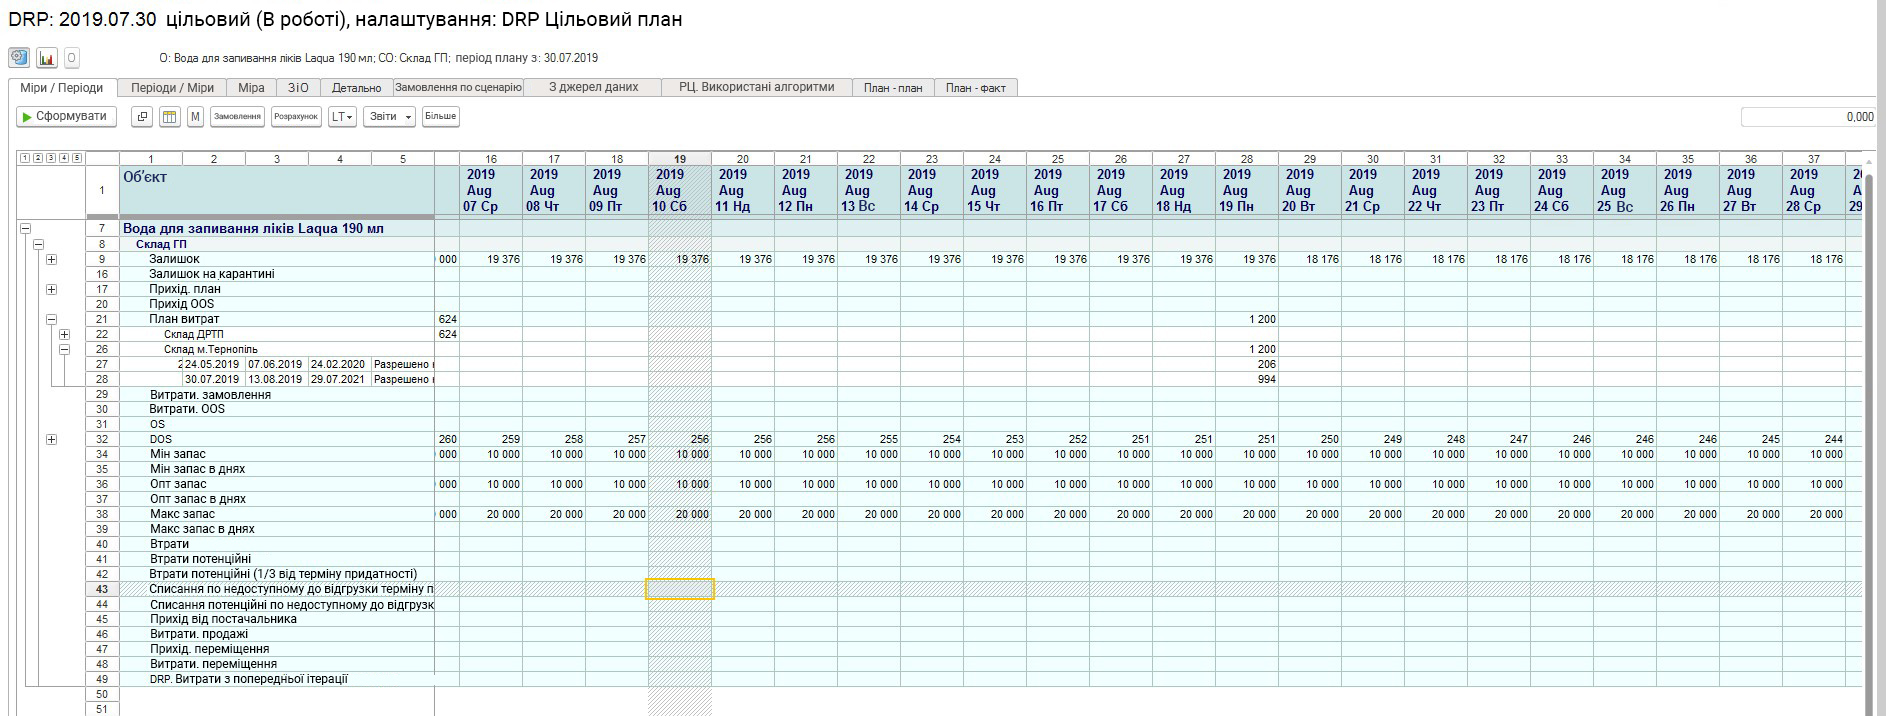The height and width of the screenshot is (716, 1886).
Task: Open the ЗіО tab
Action: tap(298, 88)
